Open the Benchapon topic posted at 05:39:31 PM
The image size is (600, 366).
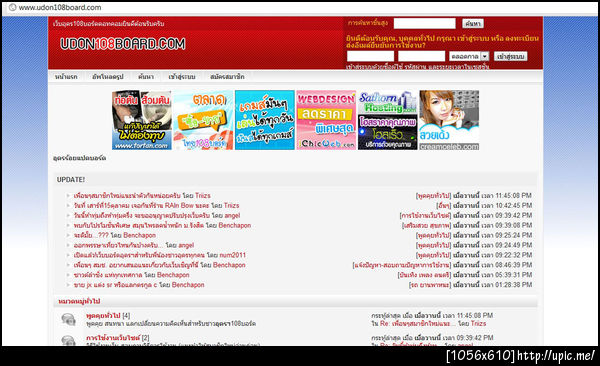tap(108, 275)
